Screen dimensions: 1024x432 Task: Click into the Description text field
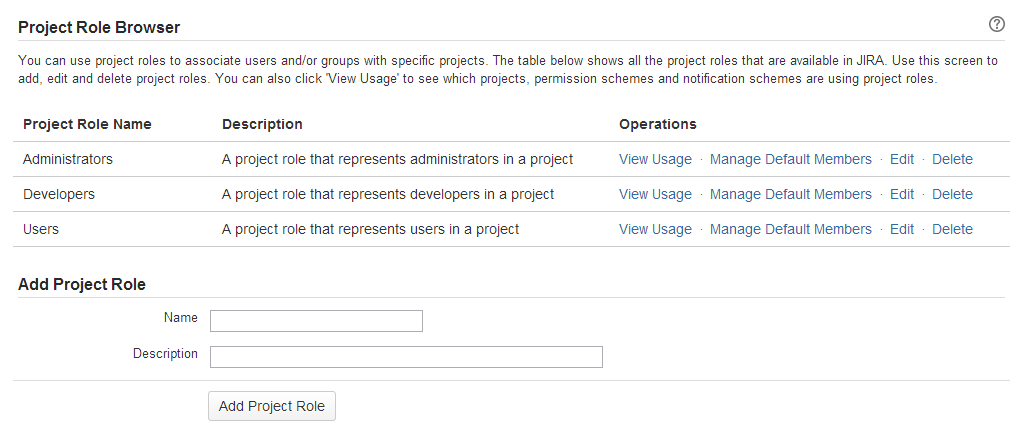click(x=406, y=357)
